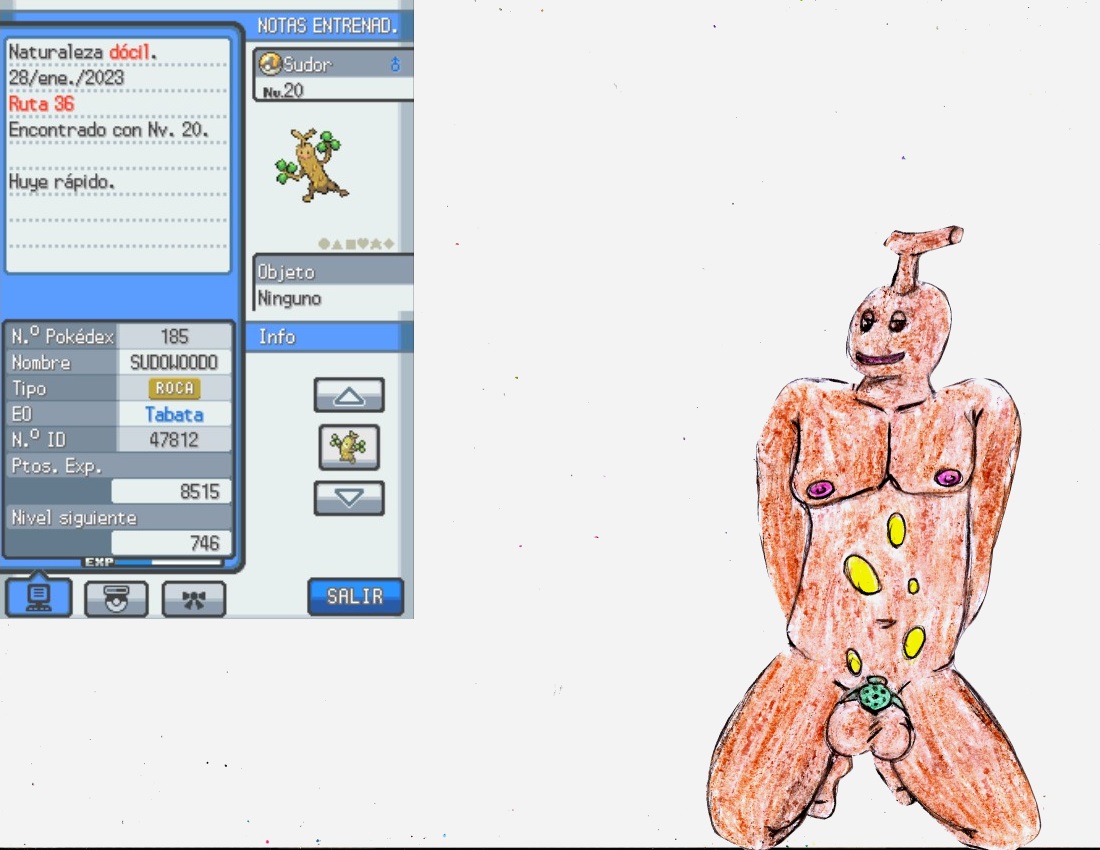Screen dimensions: 1100x850
Task: Click the Pokédex number 185
Action: click(175, 337)
